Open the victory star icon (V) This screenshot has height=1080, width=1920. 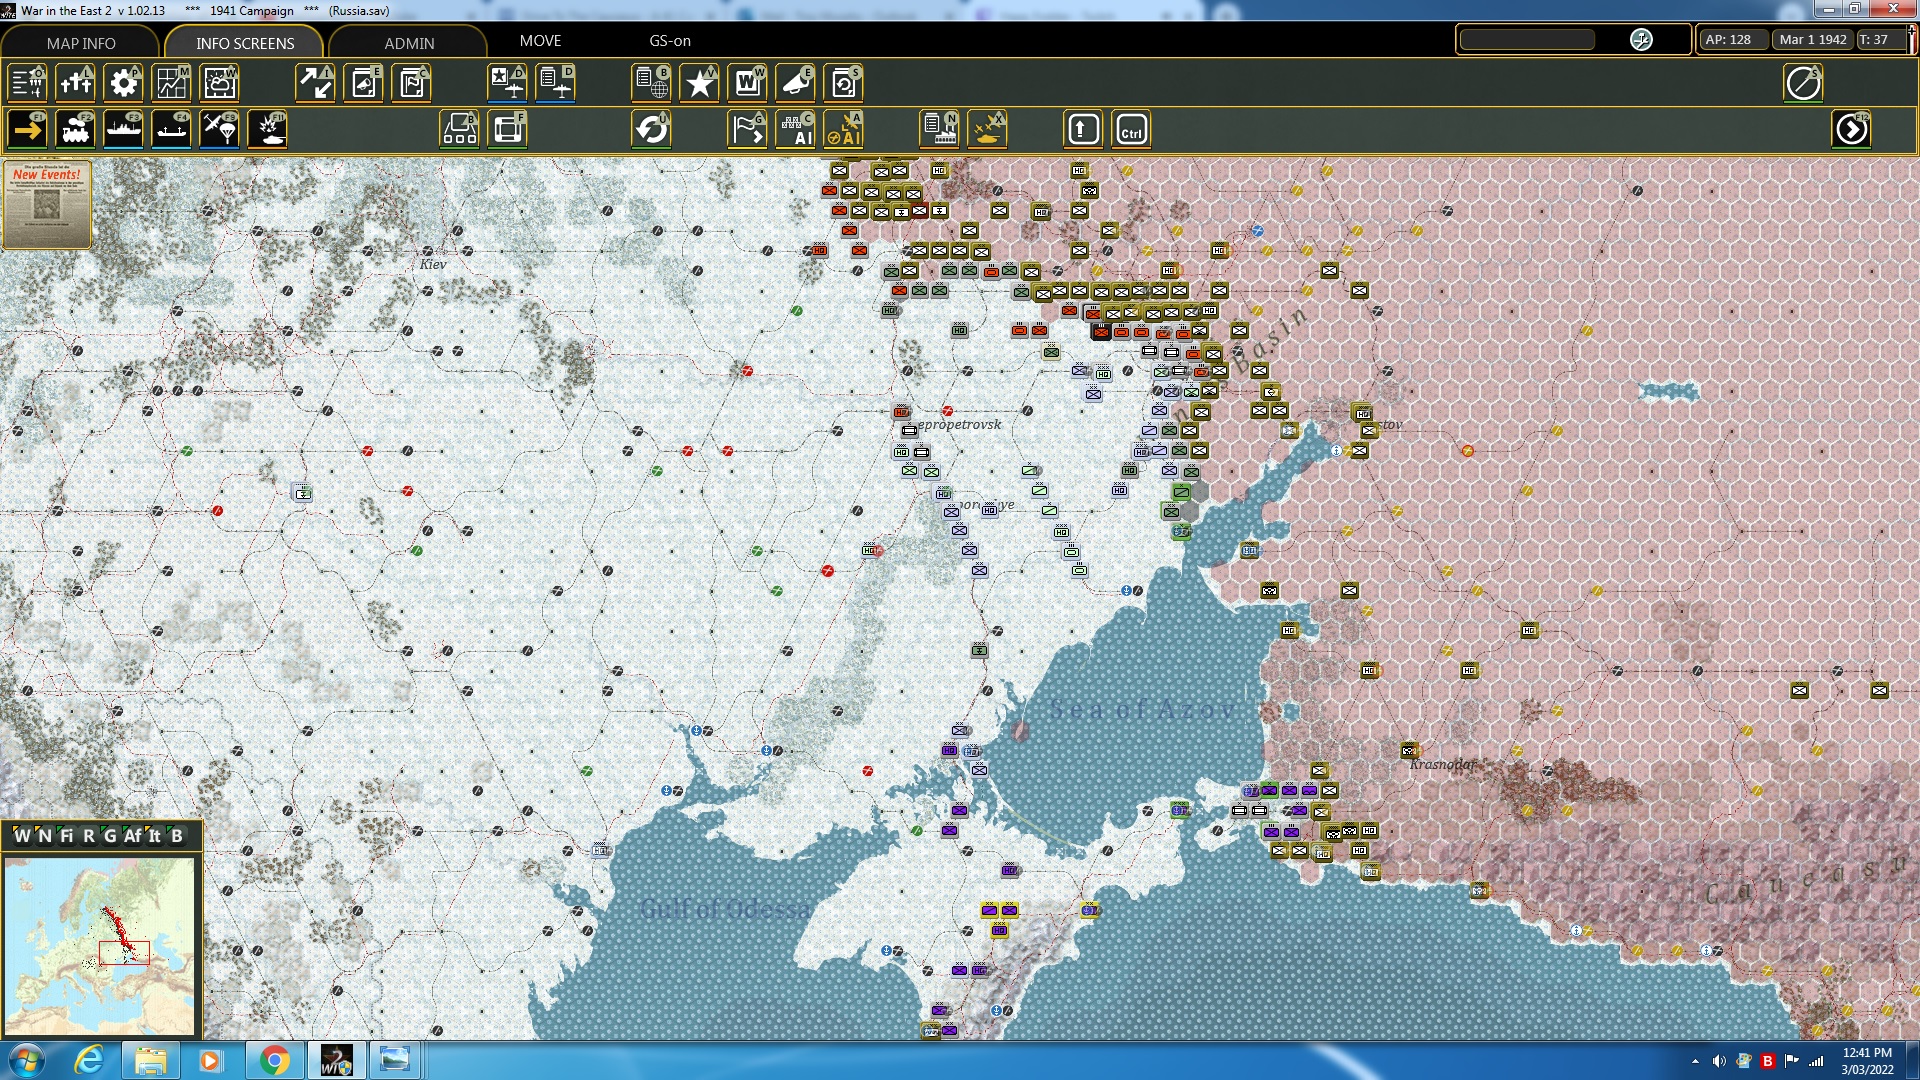click(699, 83)
